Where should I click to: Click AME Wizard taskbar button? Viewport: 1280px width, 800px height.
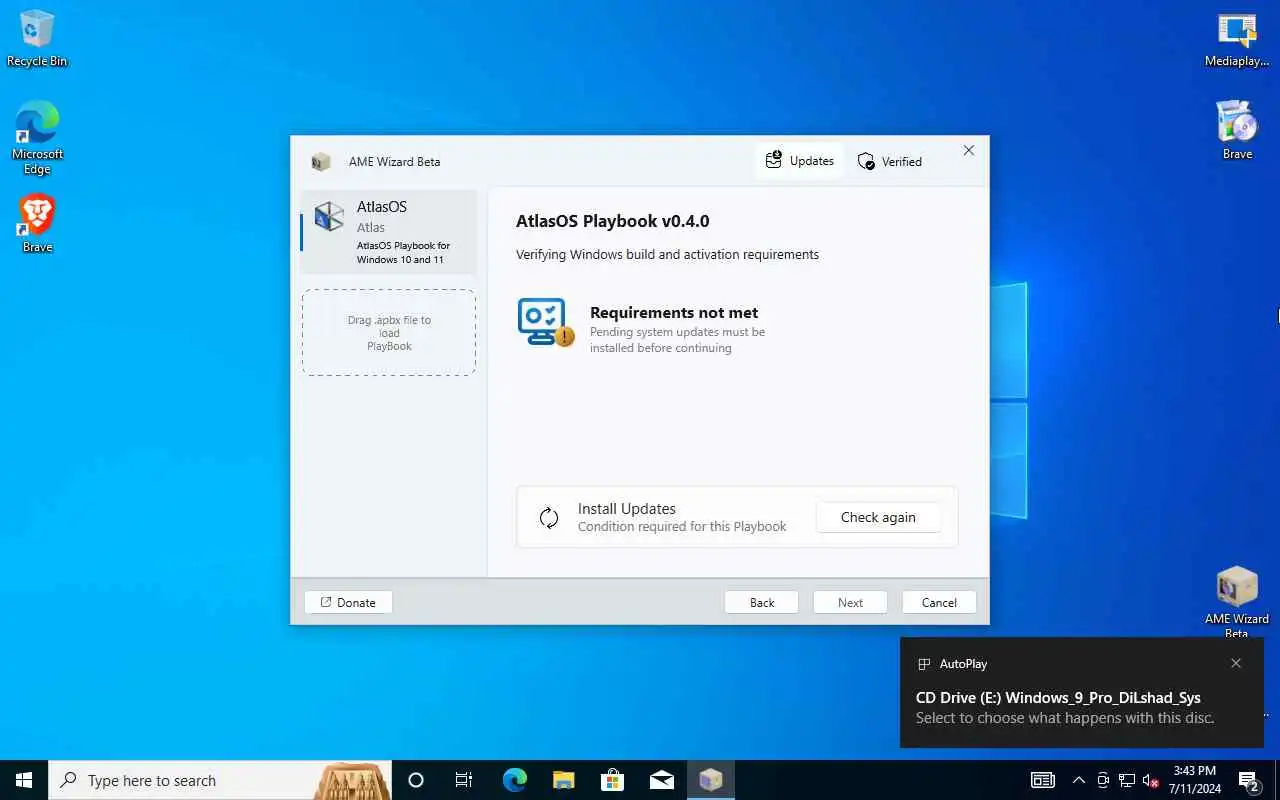point(711,780)
